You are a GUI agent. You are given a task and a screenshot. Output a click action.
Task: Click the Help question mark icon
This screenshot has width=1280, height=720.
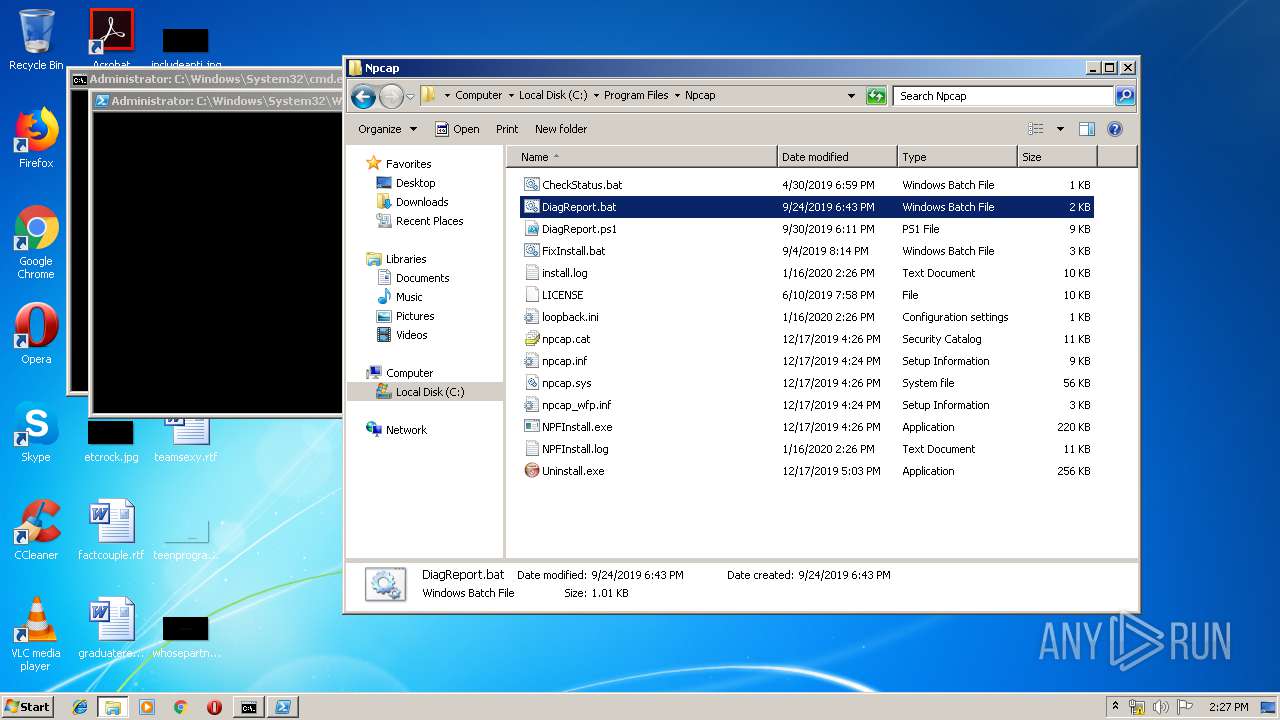tap(1115, 129)
